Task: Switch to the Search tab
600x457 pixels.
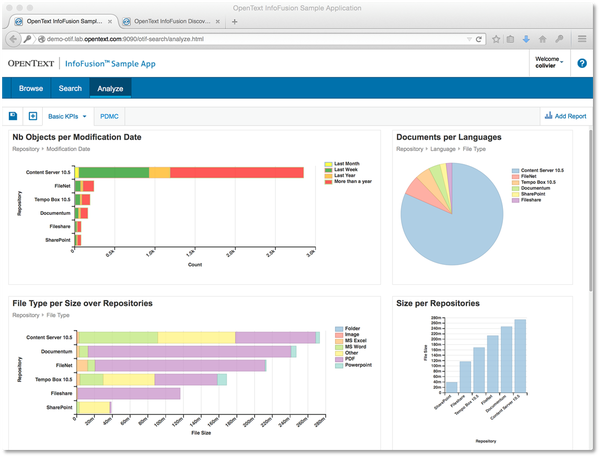Action: pyautogui.click(x=70, y=88)
